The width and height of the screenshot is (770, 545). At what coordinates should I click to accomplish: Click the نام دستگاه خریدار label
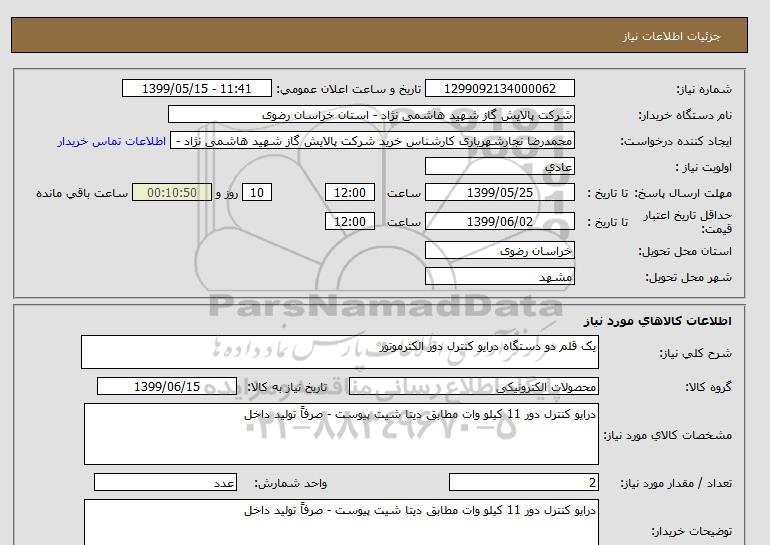[x=685, y=115]
